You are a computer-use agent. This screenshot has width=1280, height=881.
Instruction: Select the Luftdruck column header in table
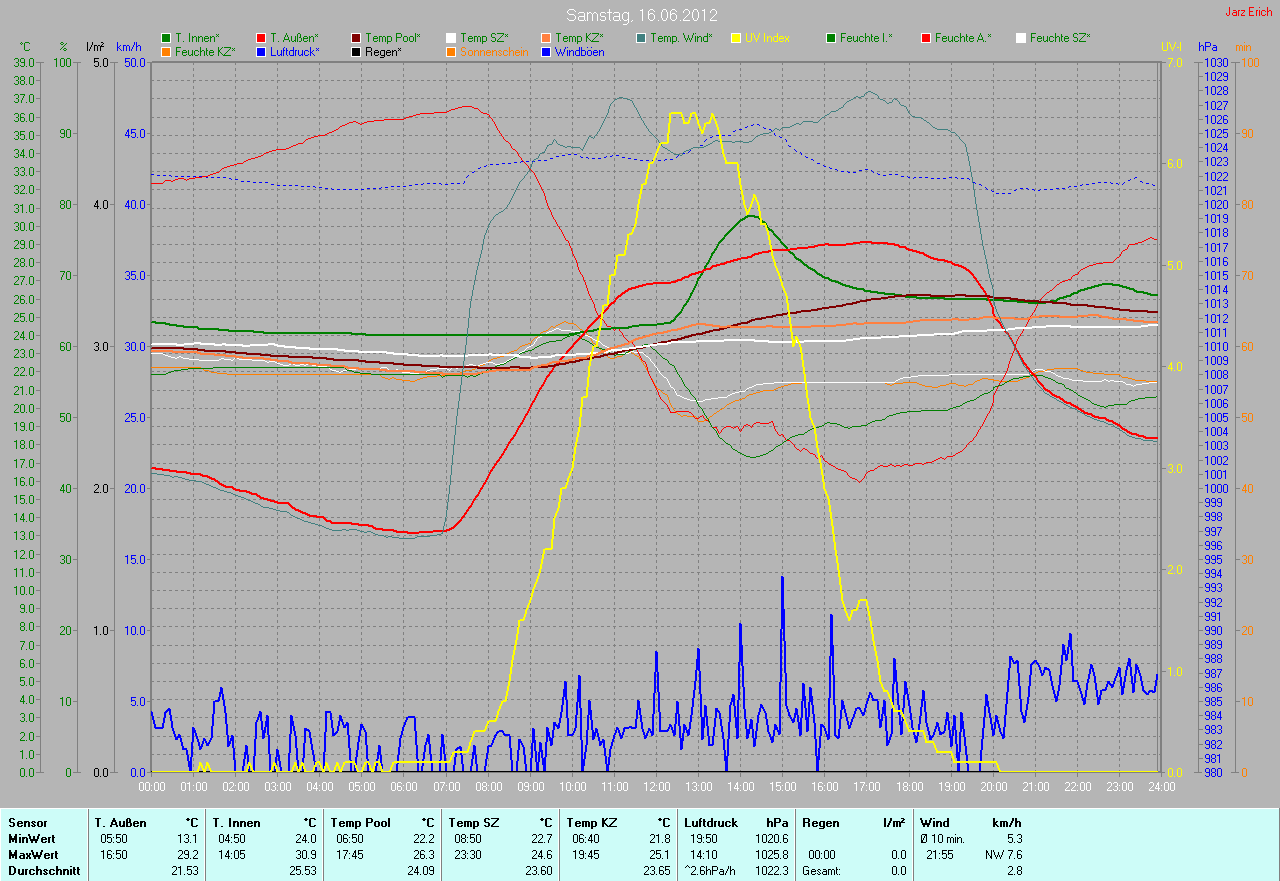(710, 822)
